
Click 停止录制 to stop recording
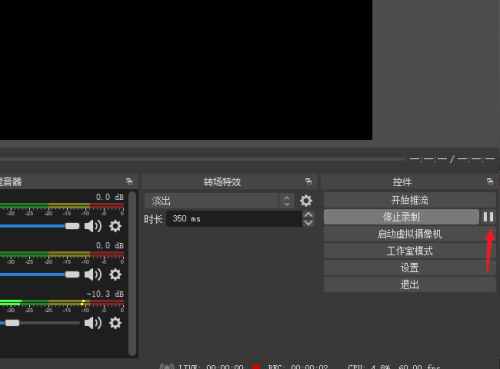tap(401, 217)
